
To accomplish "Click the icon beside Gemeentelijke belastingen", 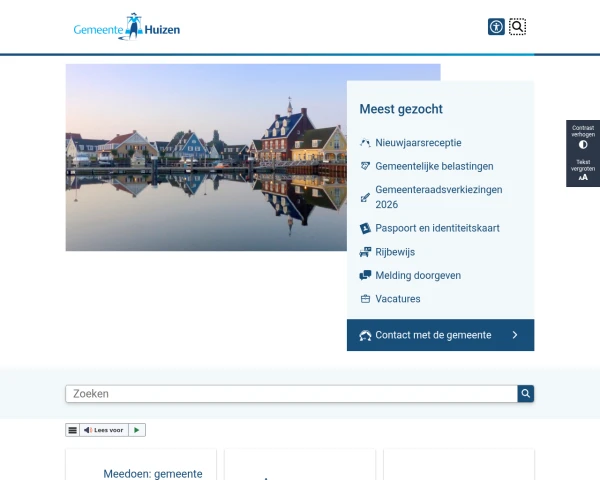I will coord(365,166).
